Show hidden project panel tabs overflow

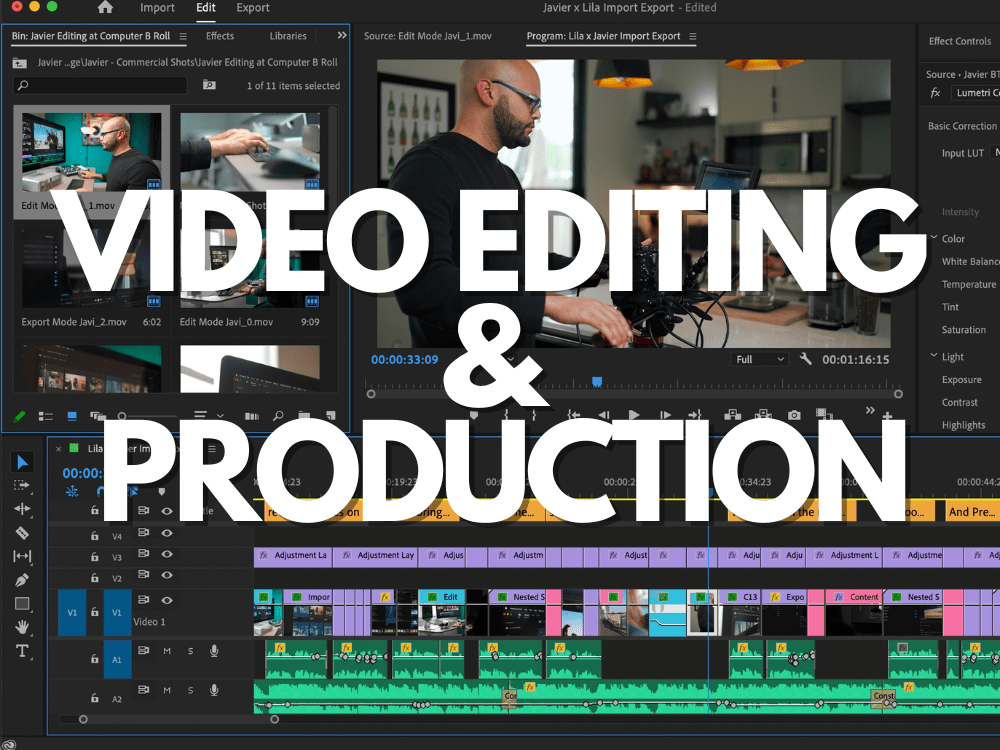click(342, 35)
